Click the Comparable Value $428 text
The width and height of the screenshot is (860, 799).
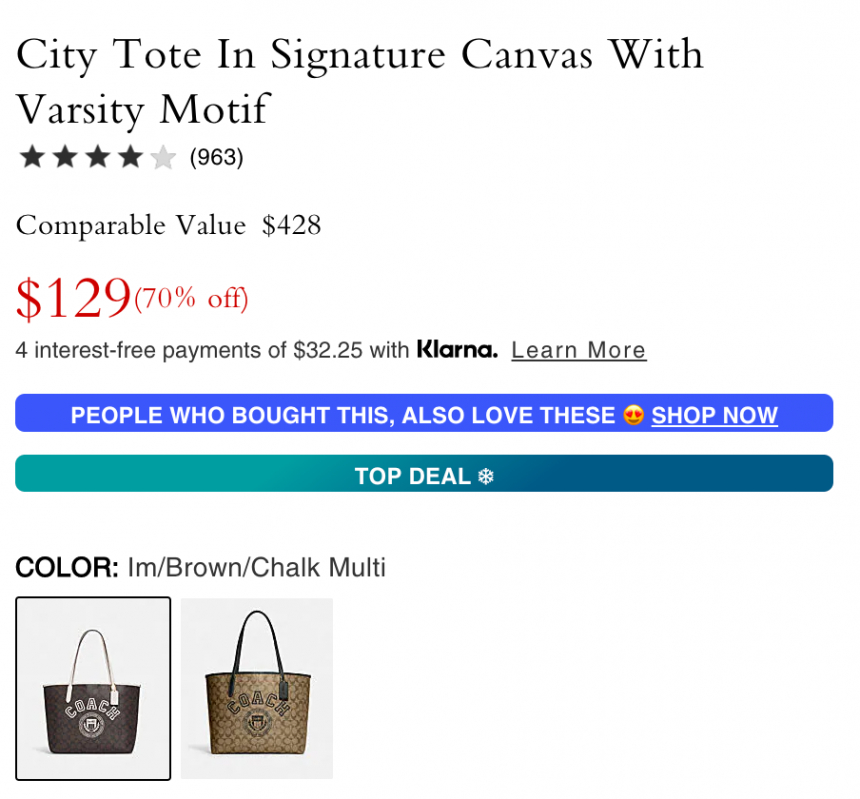point(168,226)
